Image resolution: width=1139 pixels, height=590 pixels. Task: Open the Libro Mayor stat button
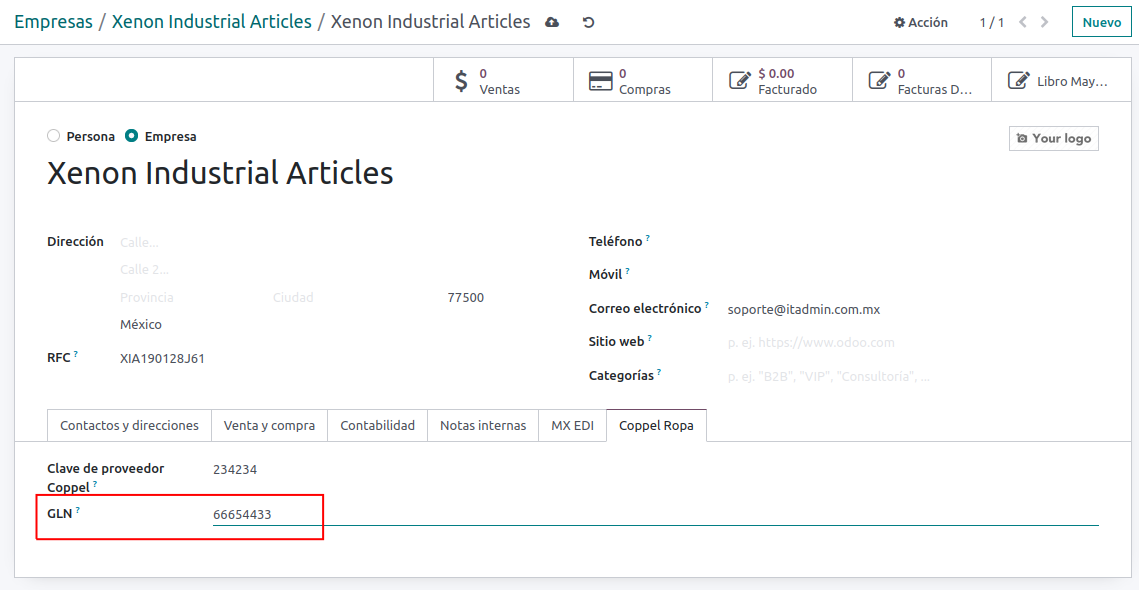(x=1058, y=81)
